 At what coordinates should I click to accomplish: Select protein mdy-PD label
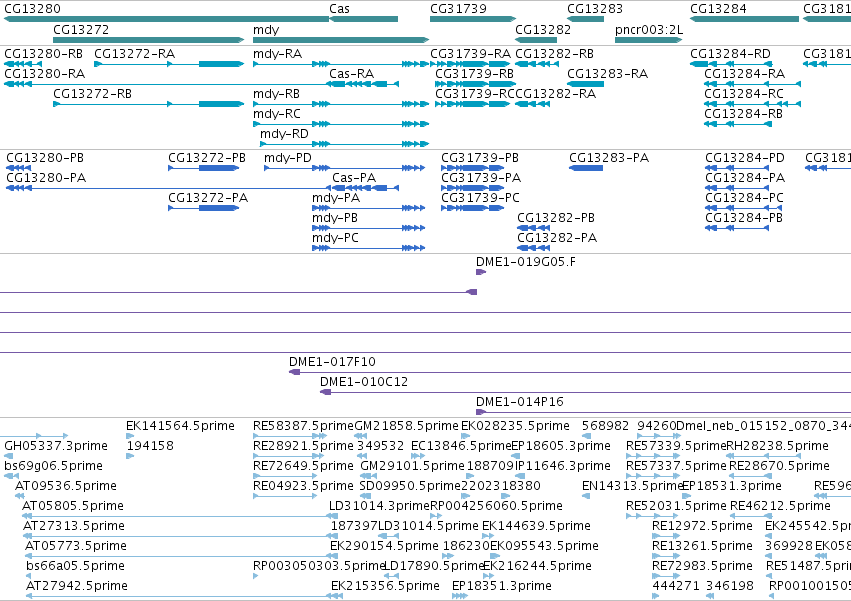(x=288, y=158)
